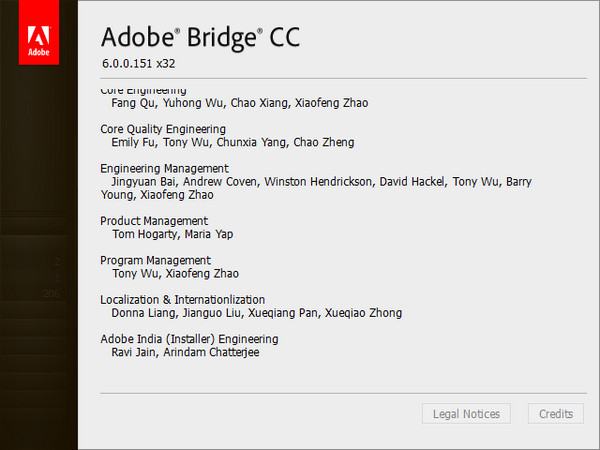Viewport: 600px width, 450px height.
Task: Select the Product Management heading
Action: tap(154, 221)
